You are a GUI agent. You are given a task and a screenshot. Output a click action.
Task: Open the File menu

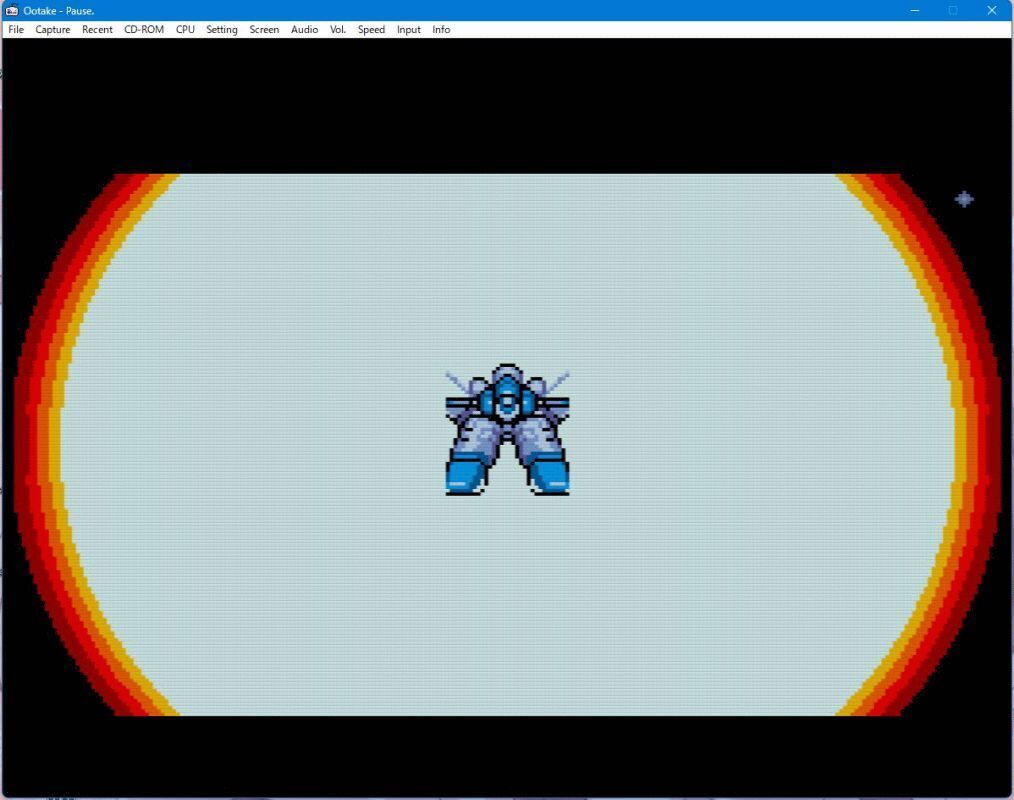tap(16, 30)
